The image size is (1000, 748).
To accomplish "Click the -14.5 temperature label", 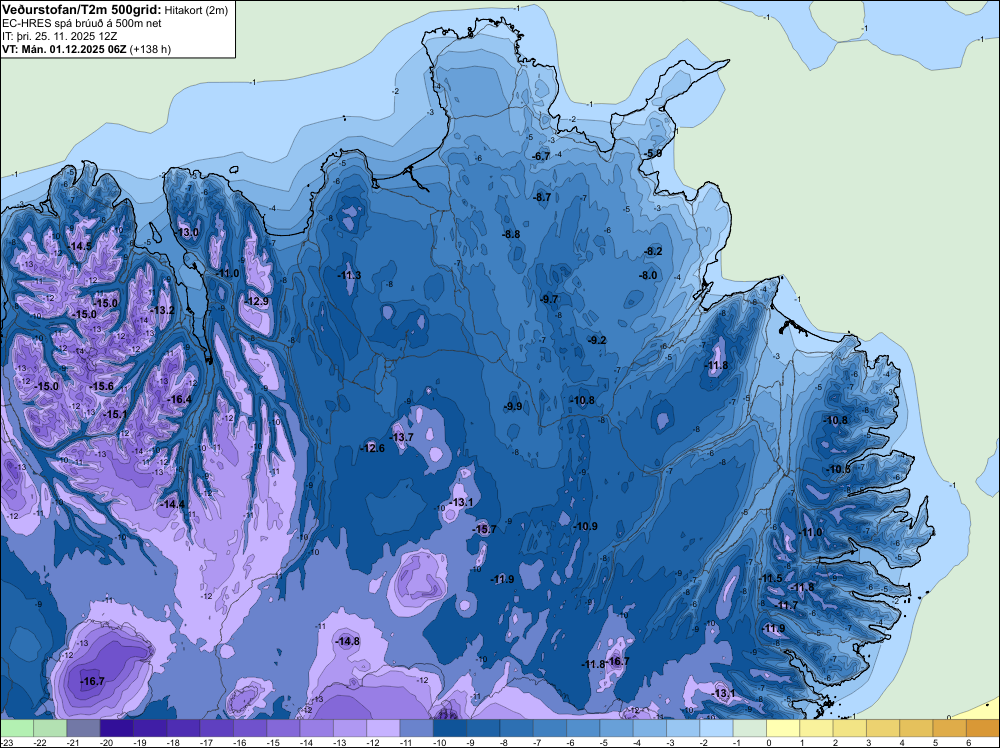I will tap(80, 246).
